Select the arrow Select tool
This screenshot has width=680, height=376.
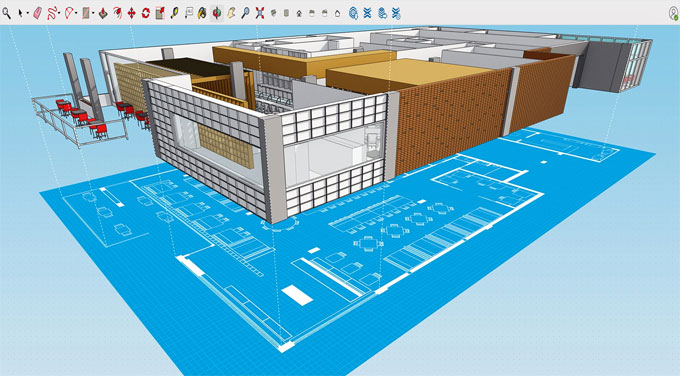click(20, 13)
